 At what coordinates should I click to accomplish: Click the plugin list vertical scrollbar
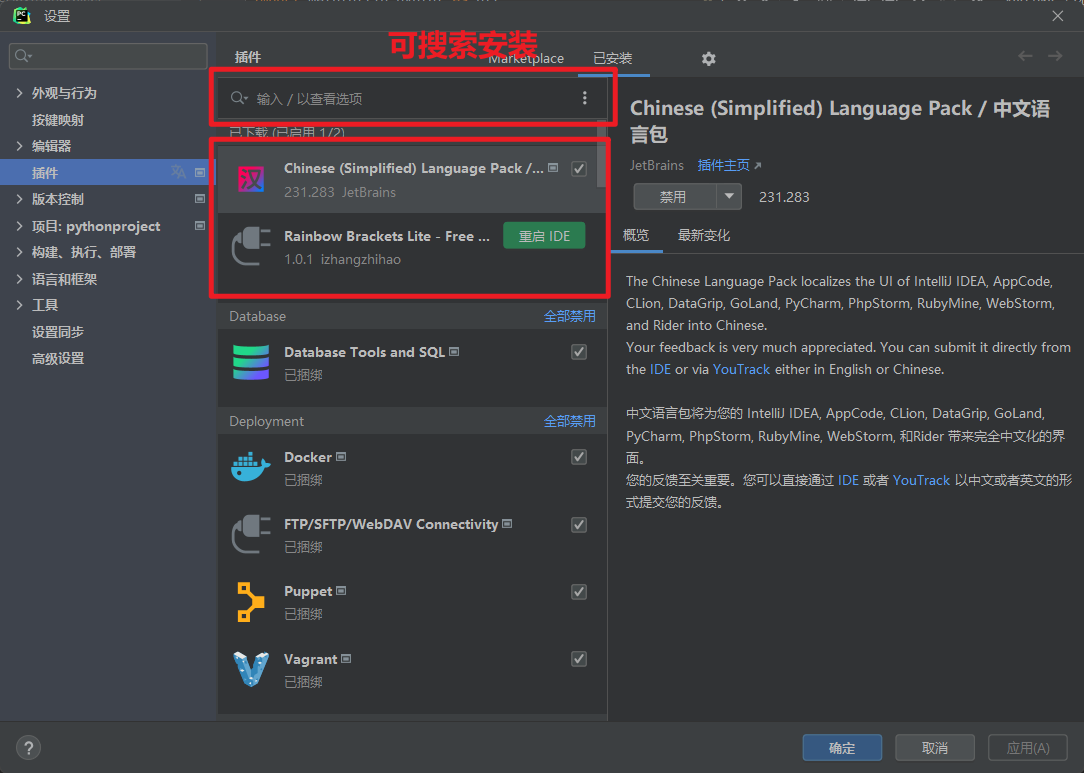click(x=601, y=156)
